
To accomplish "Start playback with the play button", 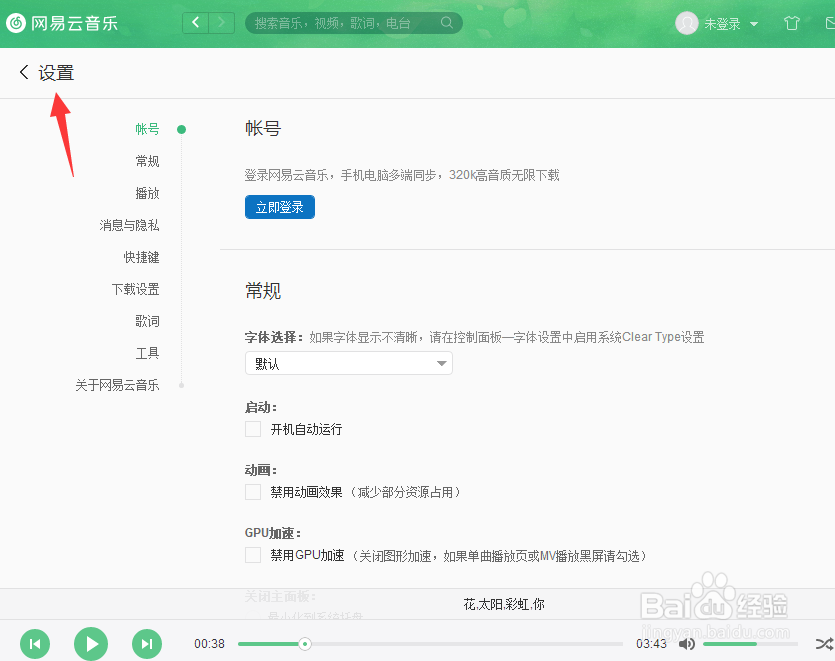I will 91,644.
